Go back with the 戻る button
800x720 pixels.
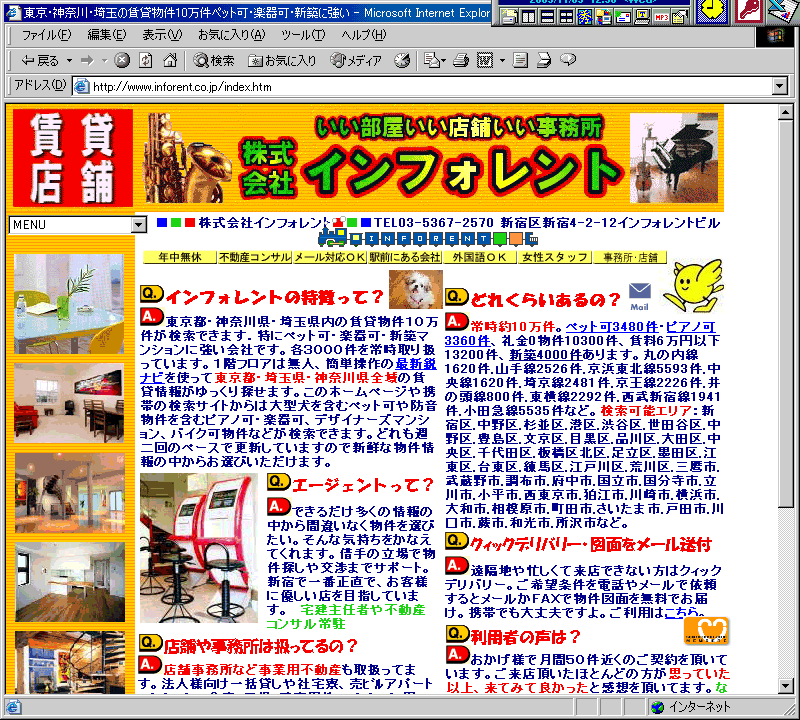click(40, 61)
